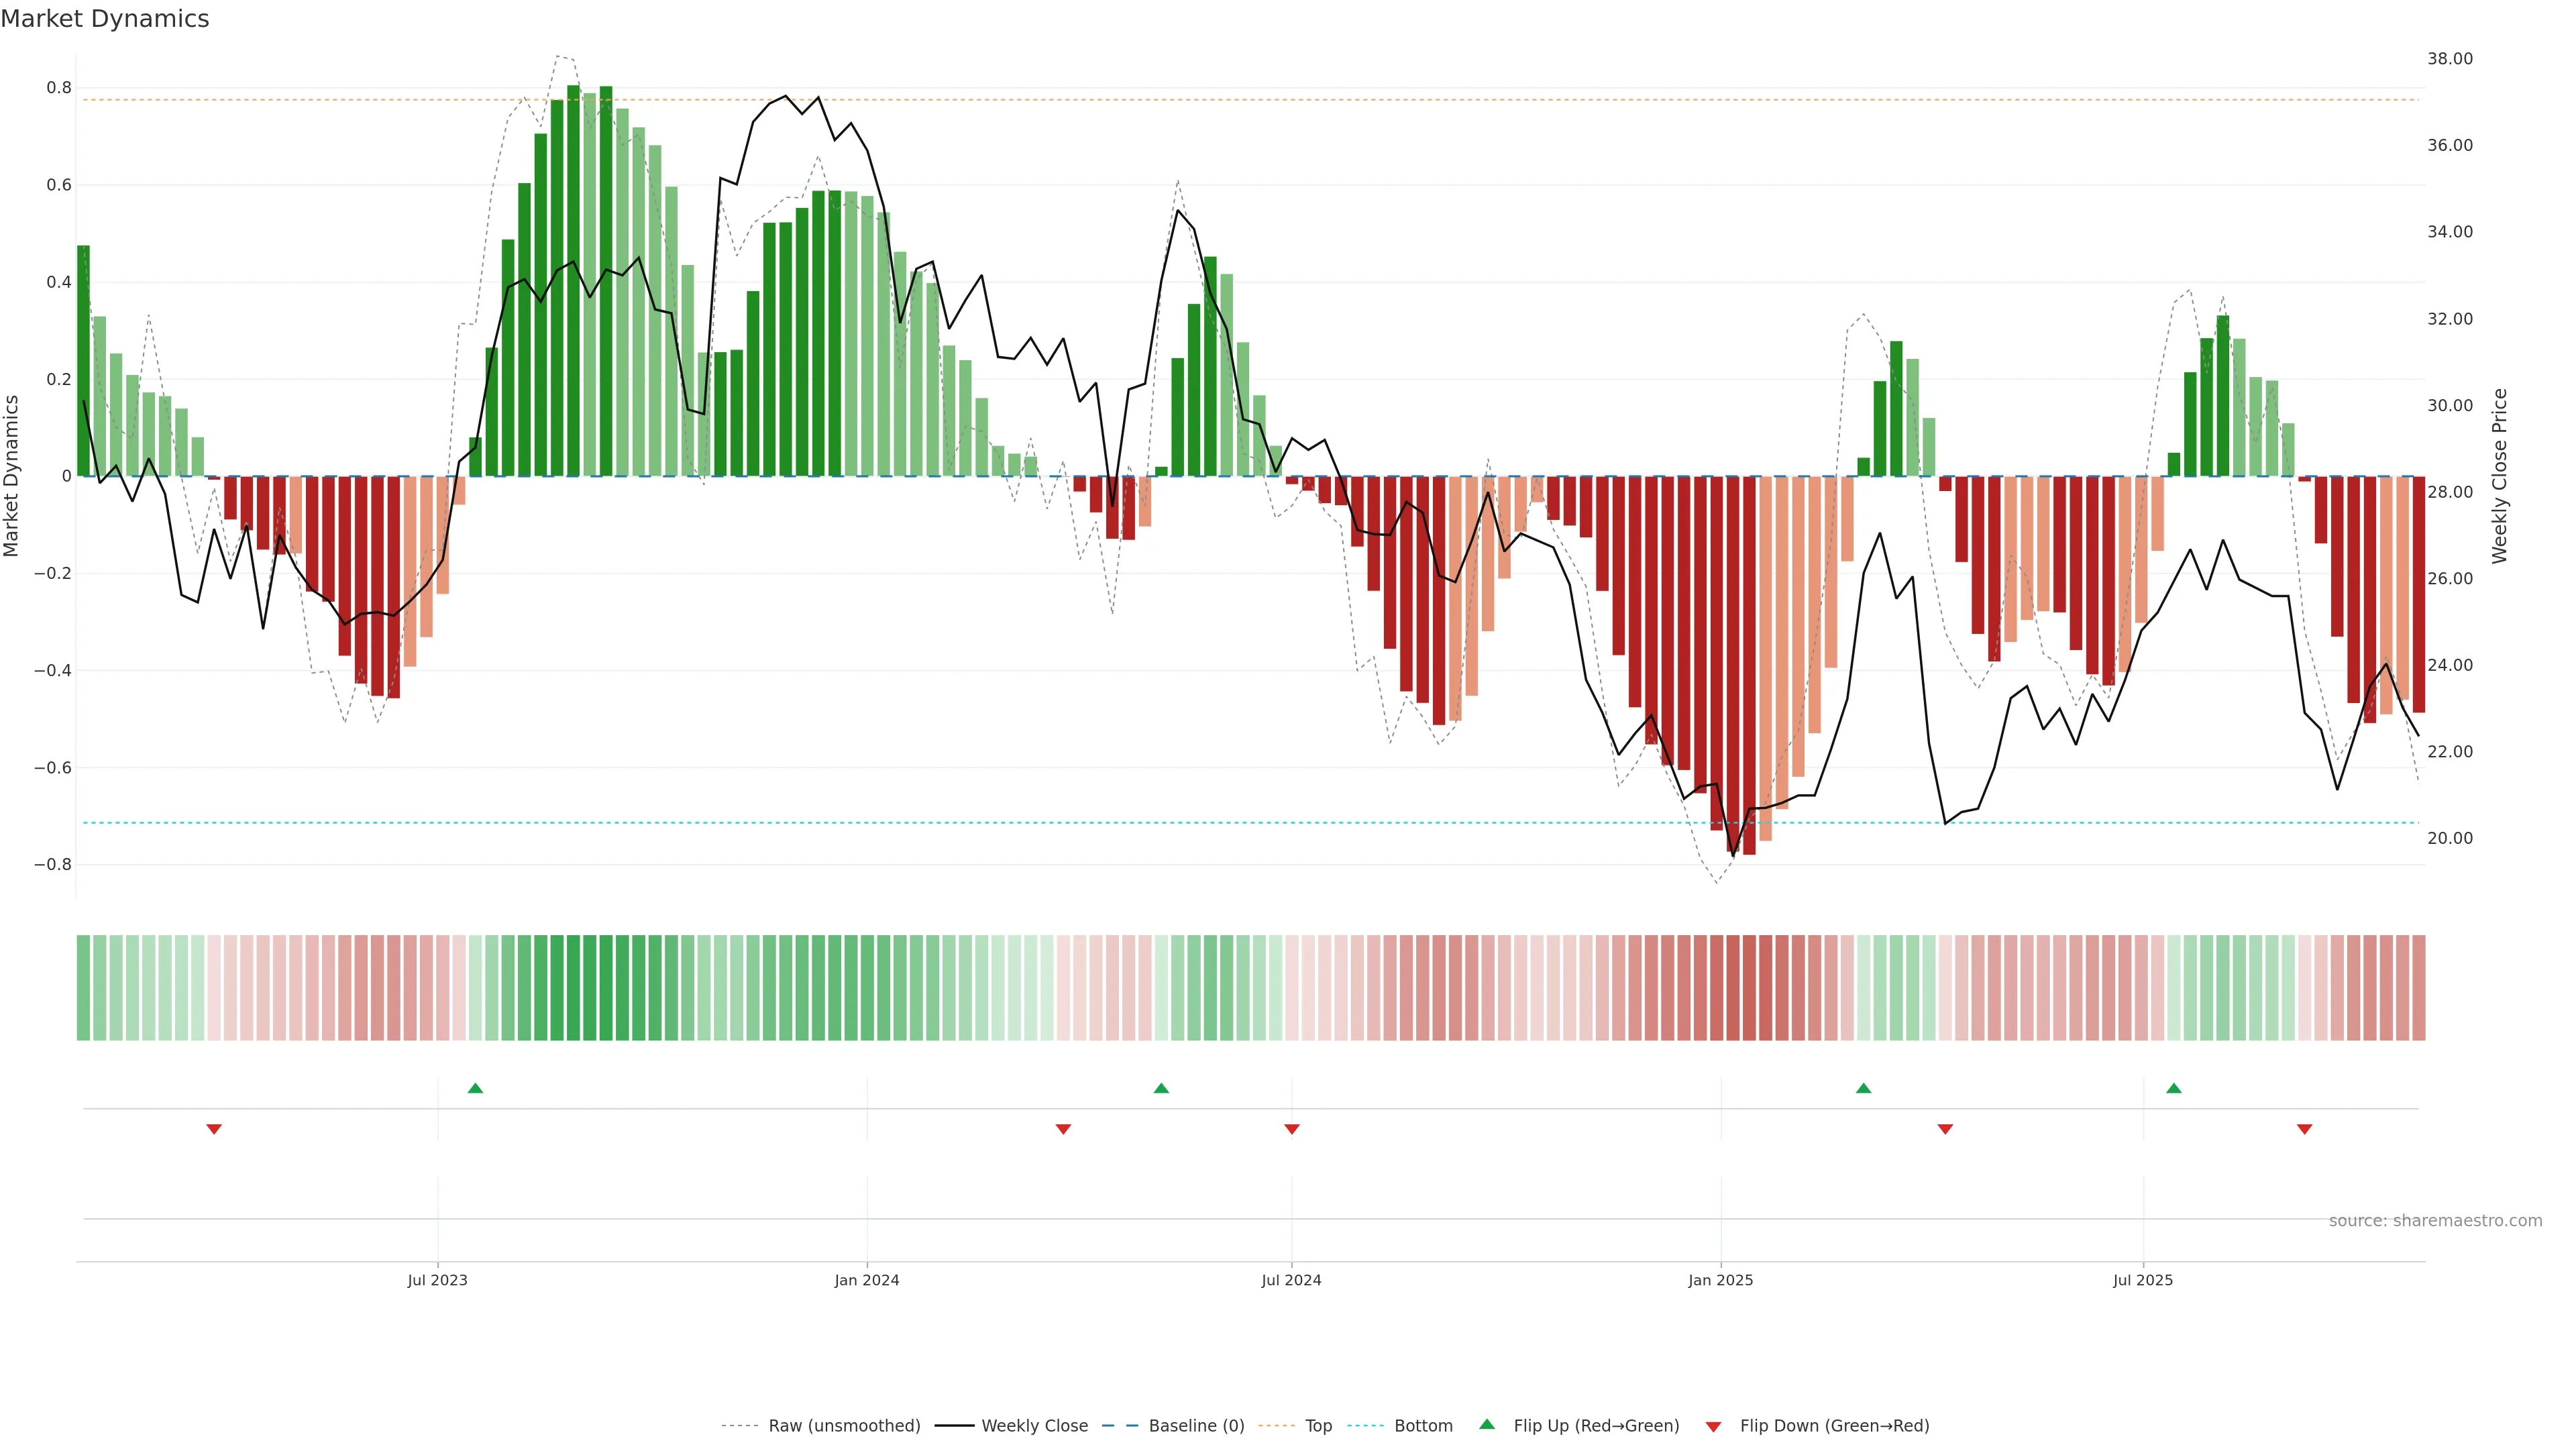Click the source: sharemaestro.com text
This screenshot has width=2576, height=1449.
2435,1221
